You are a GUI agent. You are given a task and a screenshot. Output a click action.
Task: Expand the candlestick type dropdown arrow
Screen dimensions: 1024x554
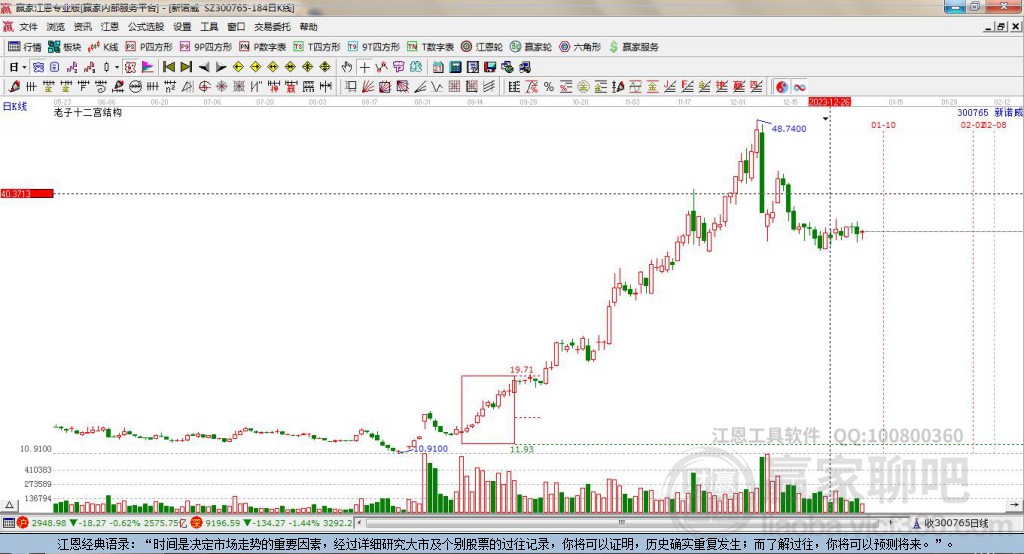click(117, 67)
